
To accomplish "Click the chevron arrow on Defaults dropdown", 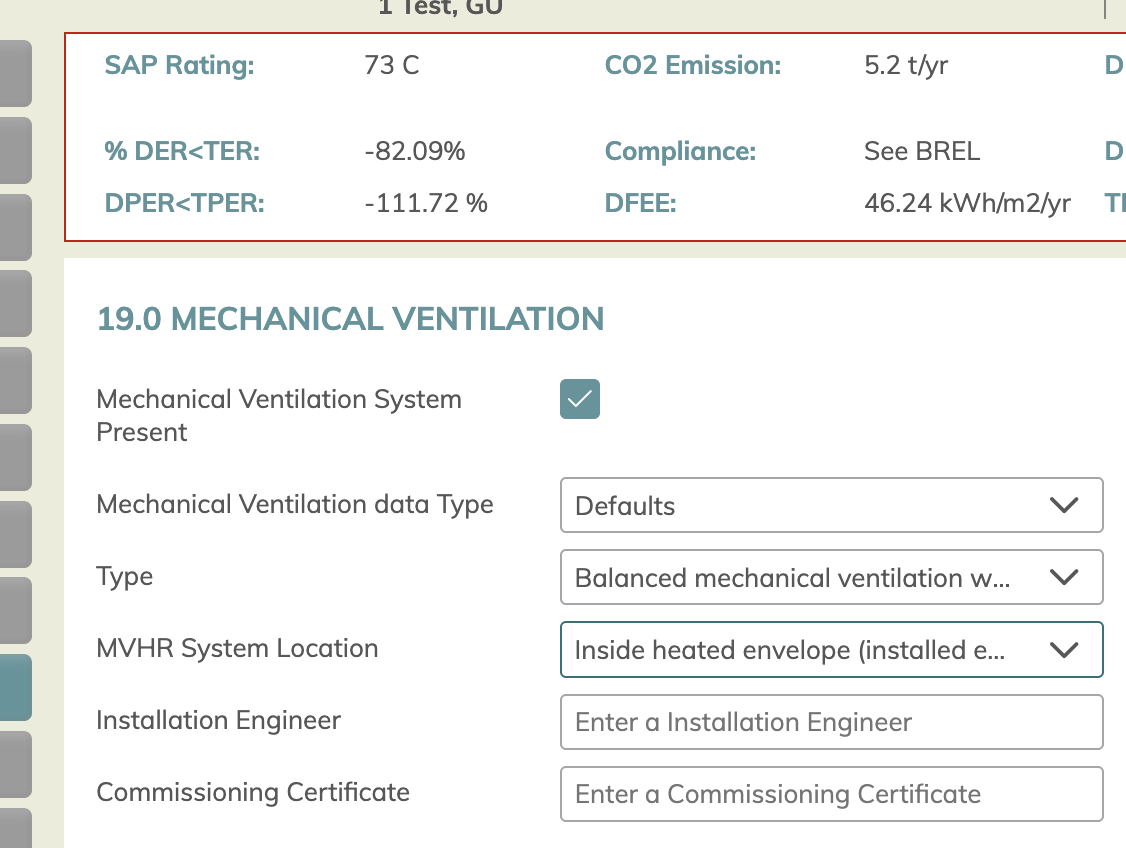I will pos(1064,505).
